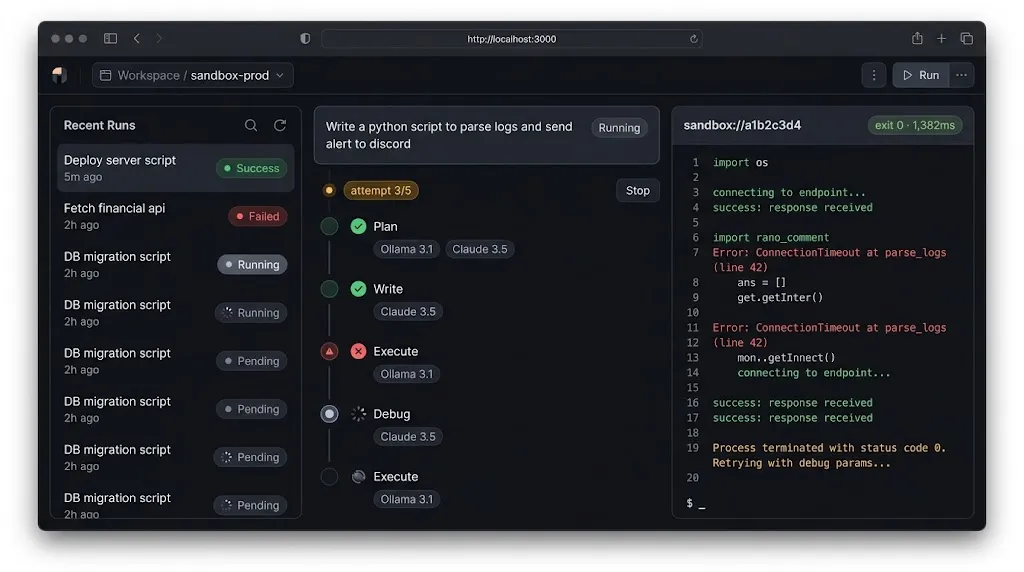
Task: Click the Running badge with spinner icon
Action: pos(251,313)
